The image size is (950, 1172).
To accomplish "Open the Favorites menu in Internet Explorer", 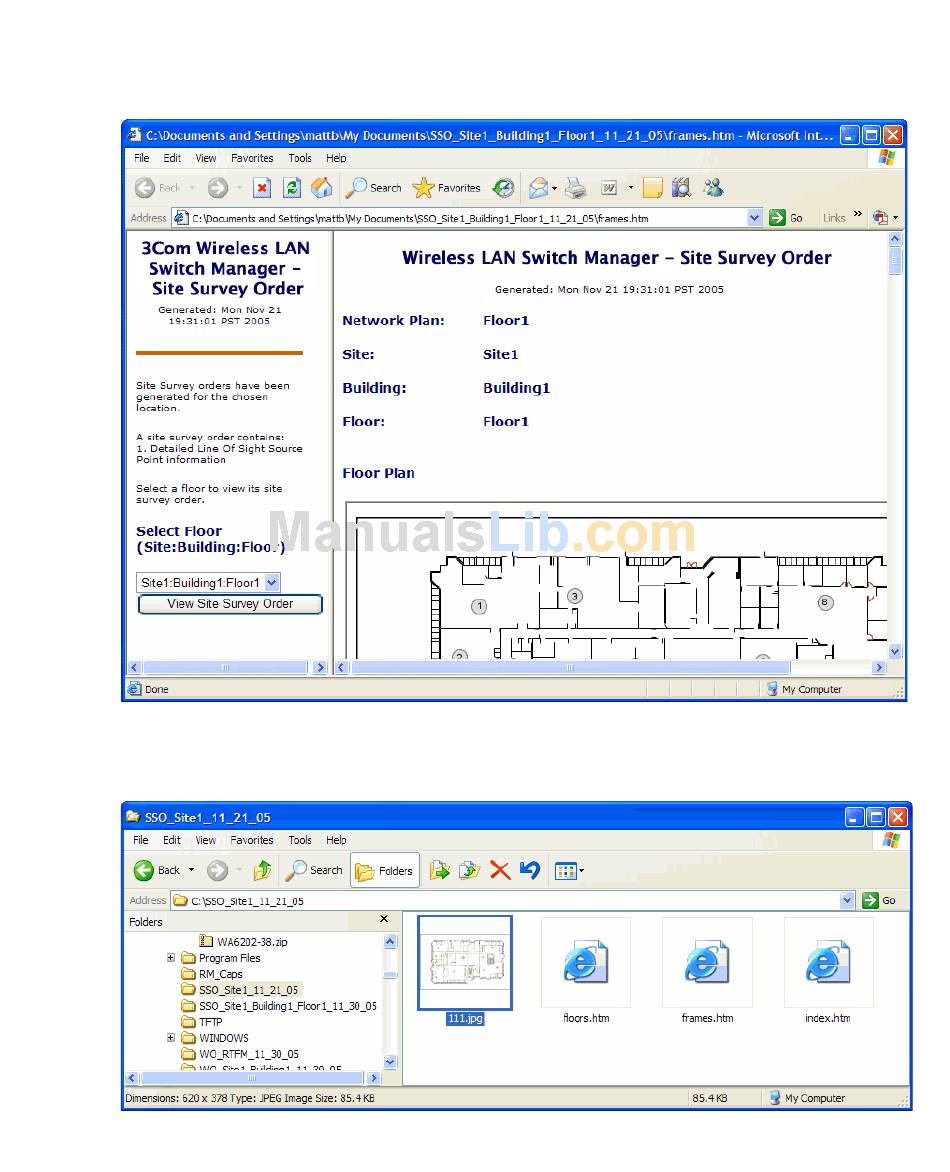I will pos(252,158).
